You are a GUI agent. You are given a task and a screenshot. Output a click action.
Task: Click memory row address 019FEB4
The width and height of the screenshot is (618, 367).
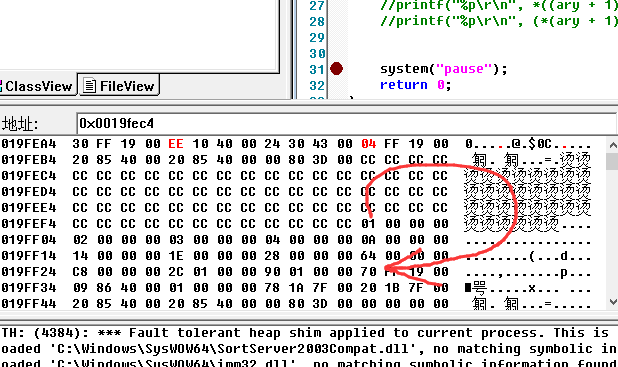[x=29, y=160]
